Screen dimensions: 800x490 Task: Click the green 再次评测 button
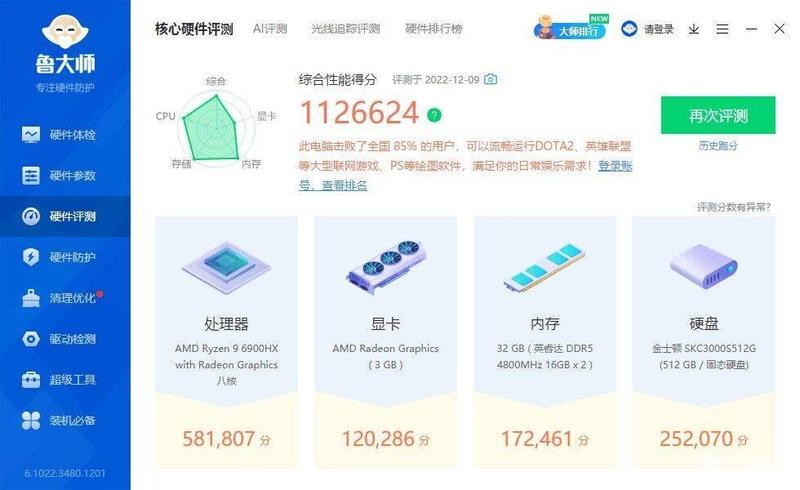[x=718, y=115]
